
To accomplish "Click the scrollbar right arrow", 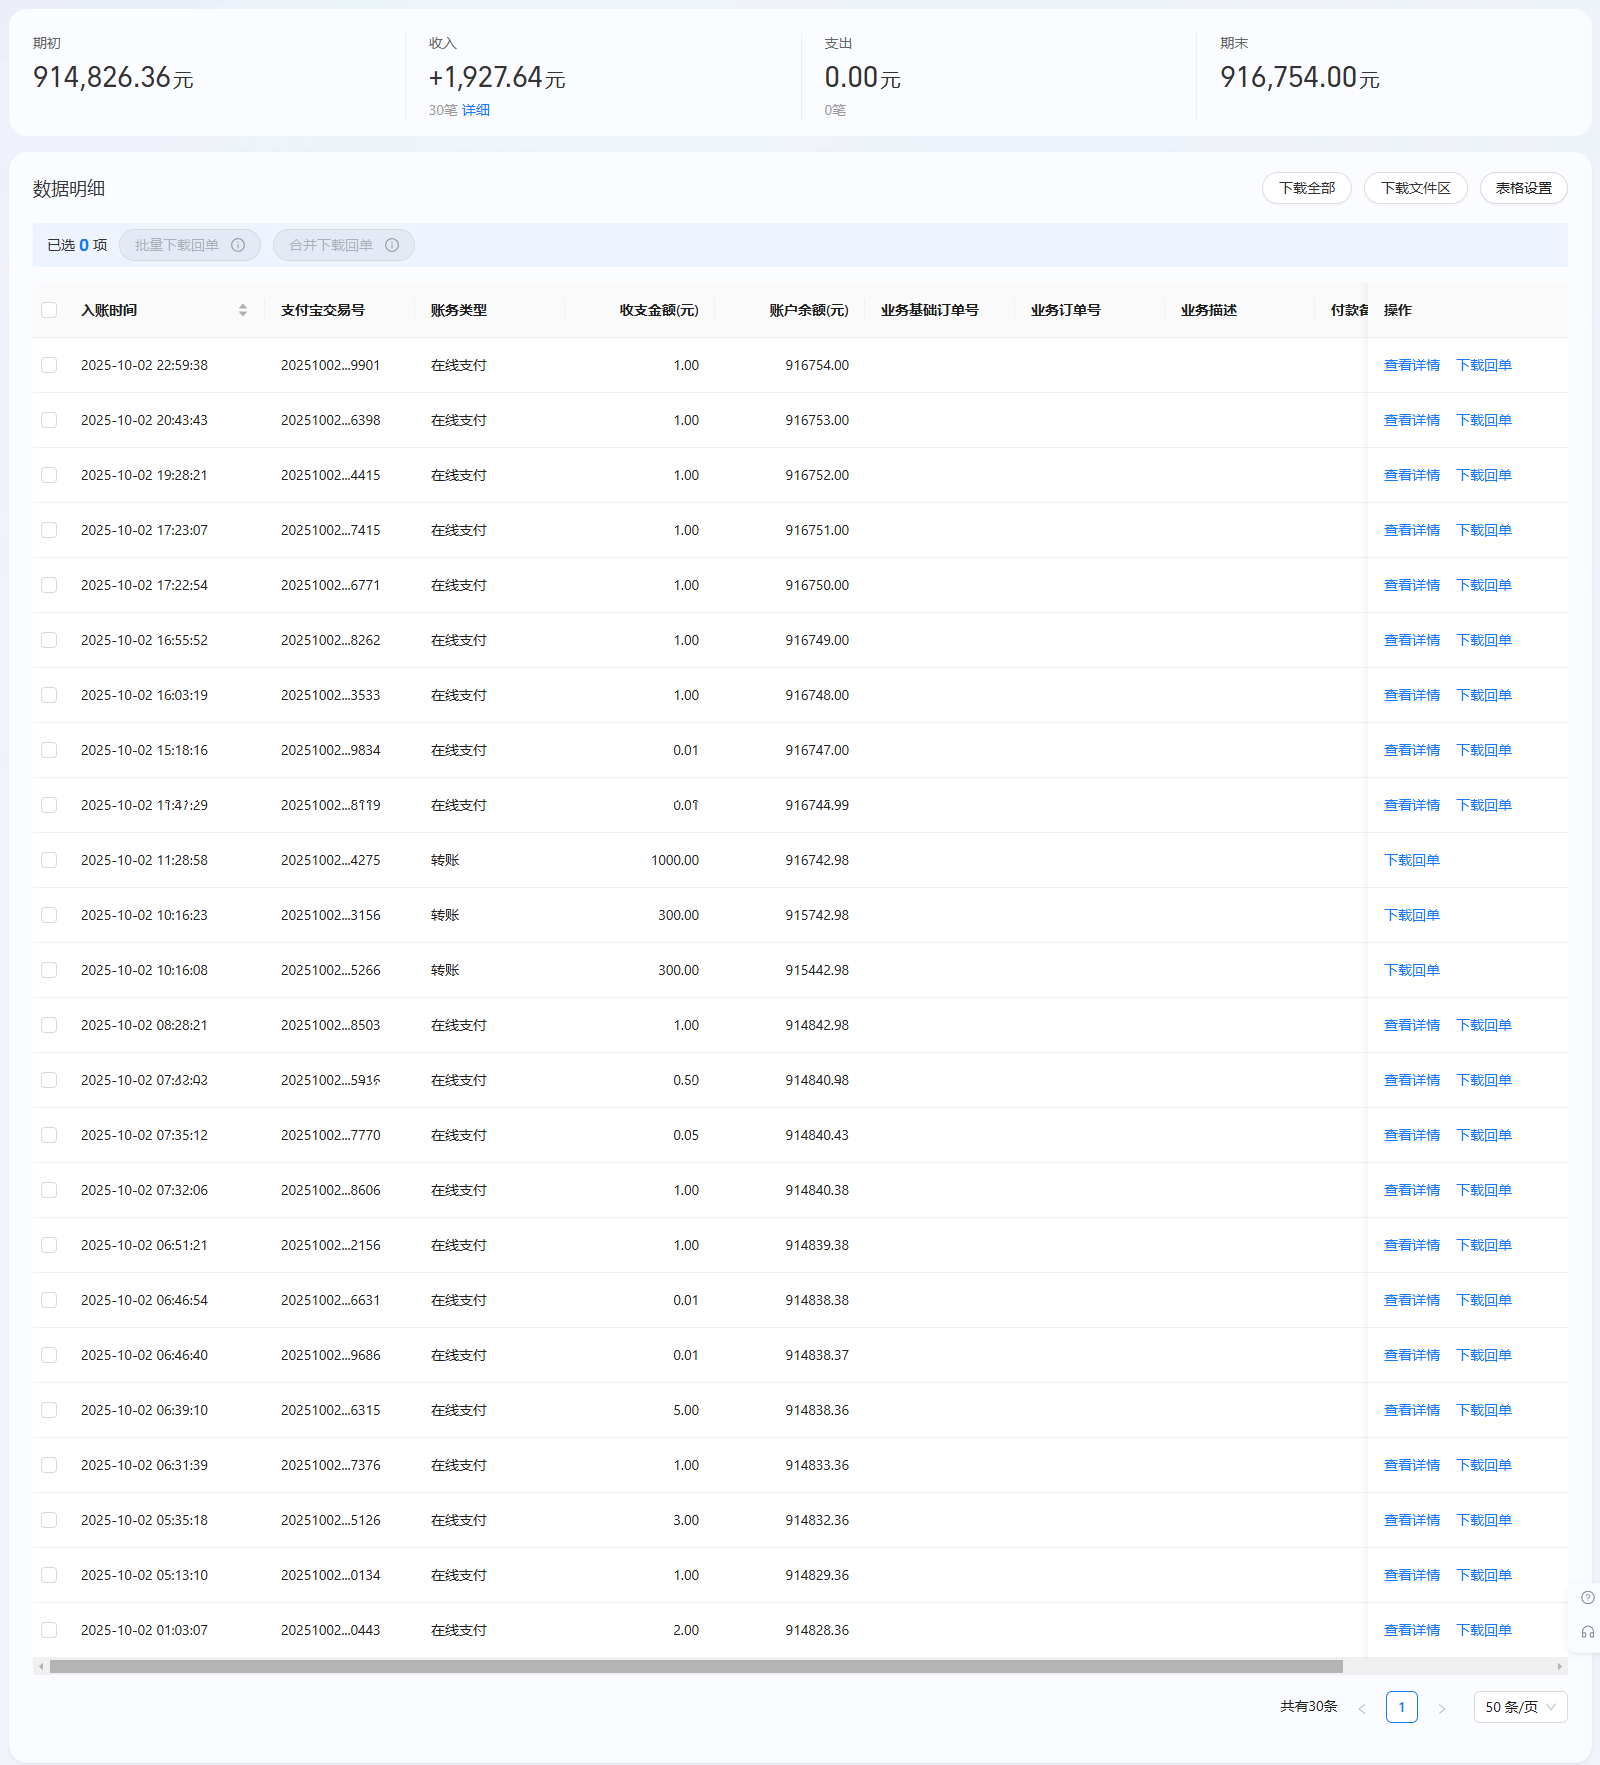I will 1559,1666.
